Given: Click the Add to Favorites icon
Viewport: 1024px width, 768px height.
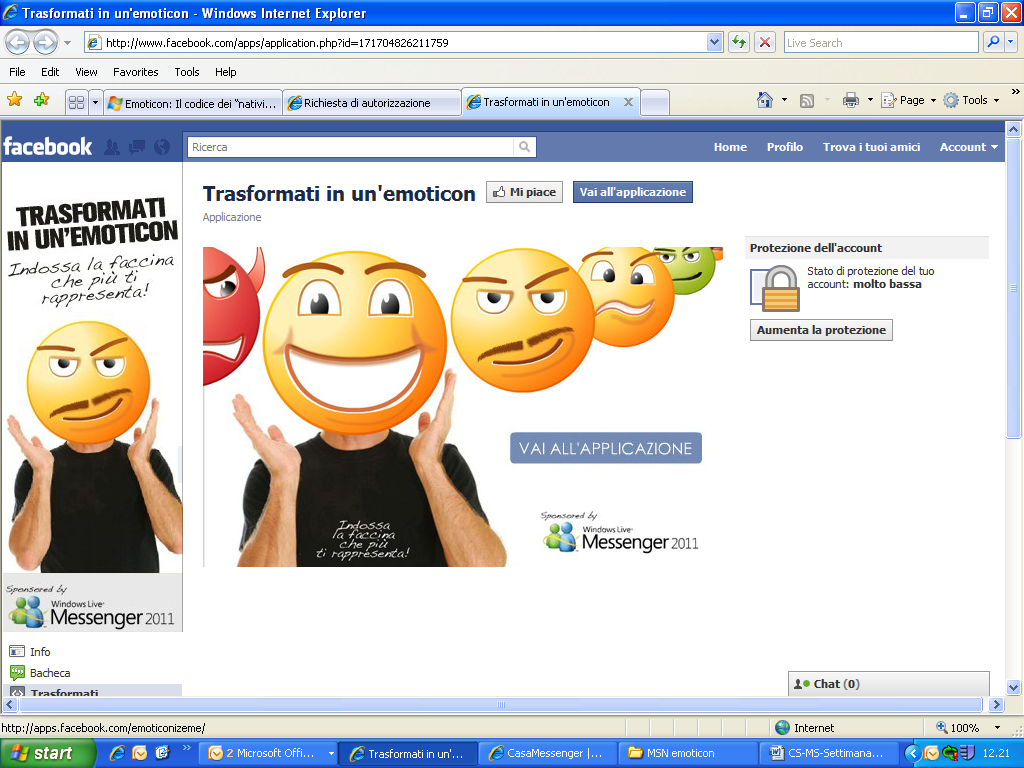Looking at the screenshot, I should coord(41,100).
